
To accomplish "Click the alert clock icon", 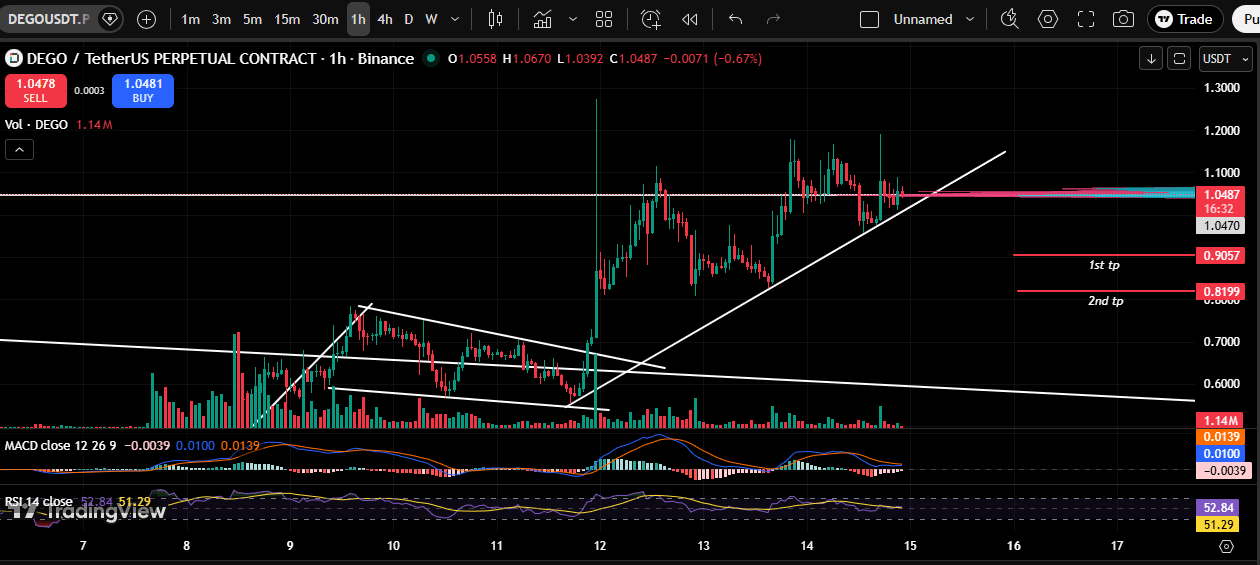I will (x=651, y=19).
